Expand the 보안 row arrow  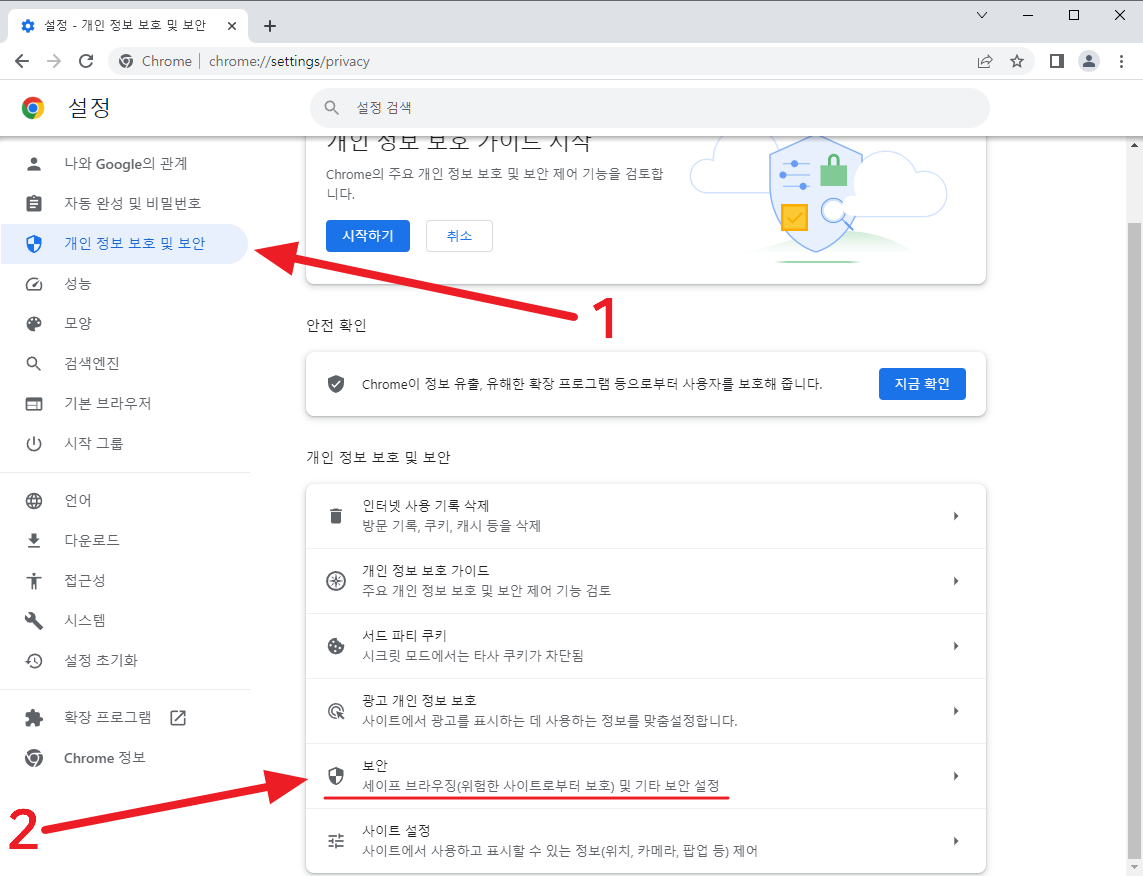coord(956,776)
